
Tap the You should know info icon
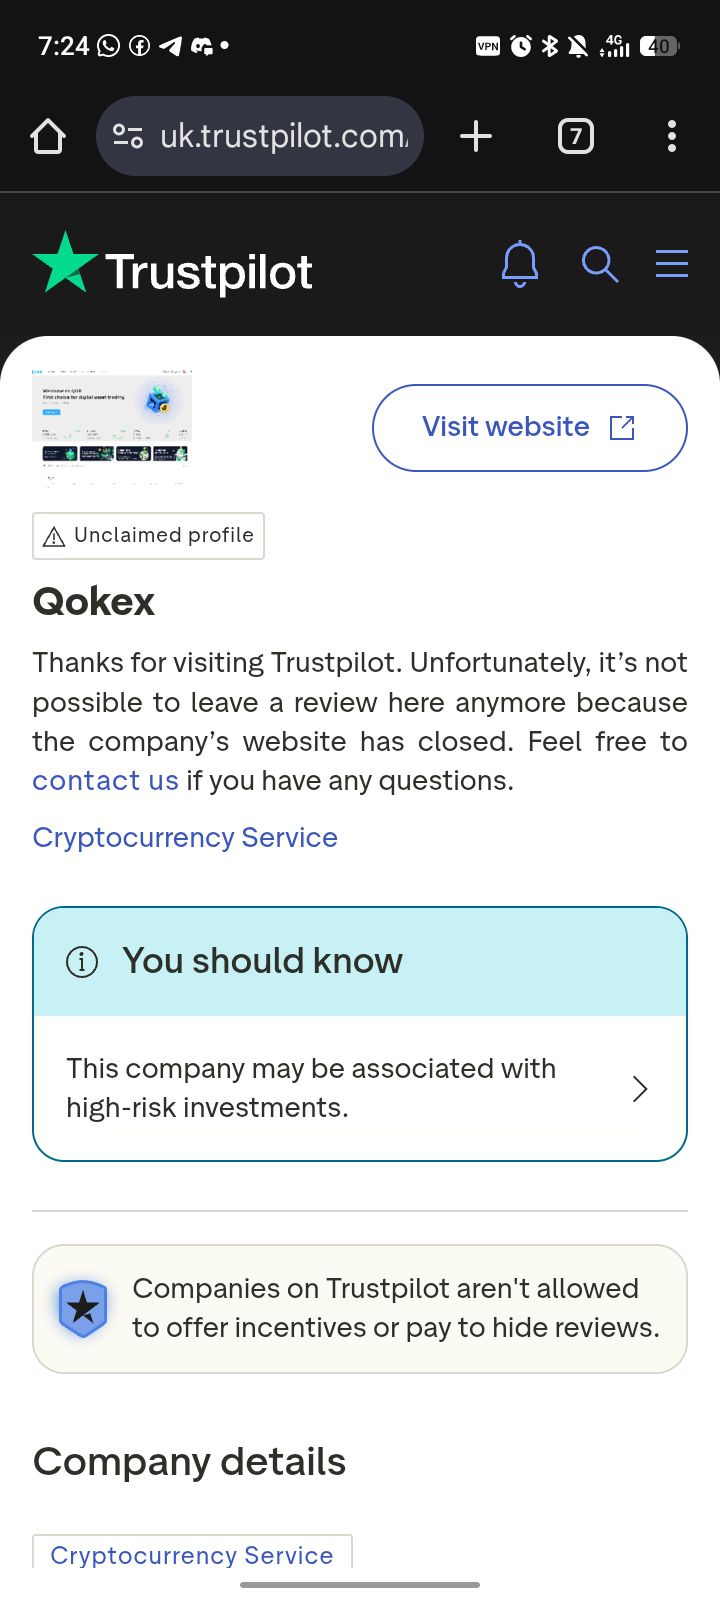coord(82,962)
